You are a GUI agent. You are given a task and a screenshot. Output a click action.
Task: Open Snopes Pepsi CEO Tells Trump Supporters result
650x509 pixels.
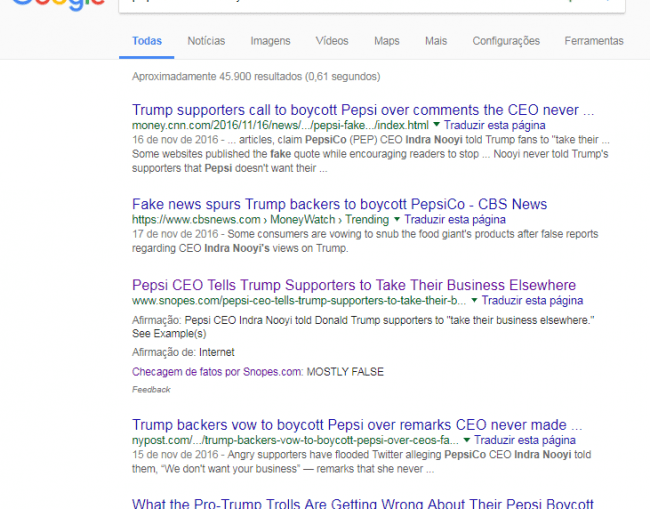(354, 285)
